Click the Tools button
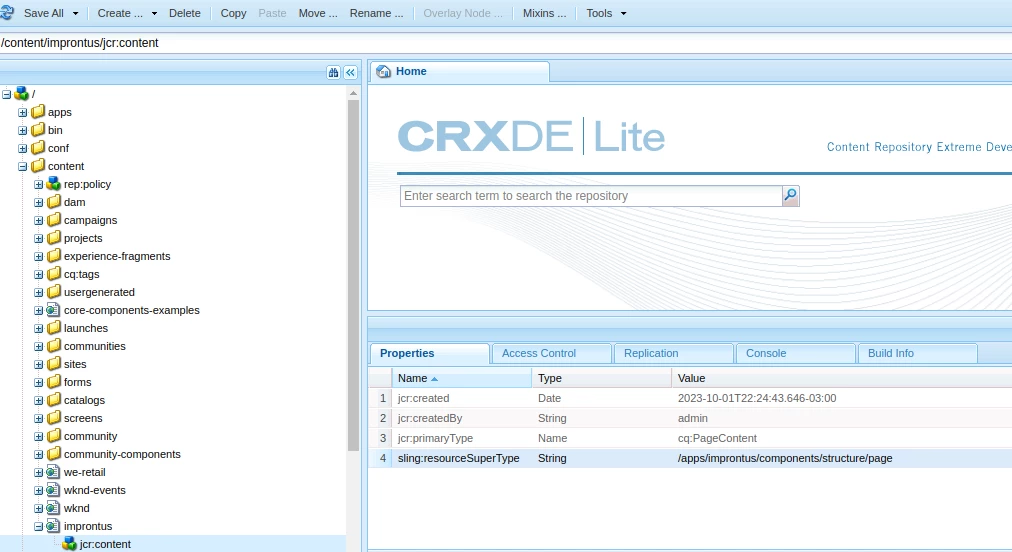1012x552 pixels. 599,13
